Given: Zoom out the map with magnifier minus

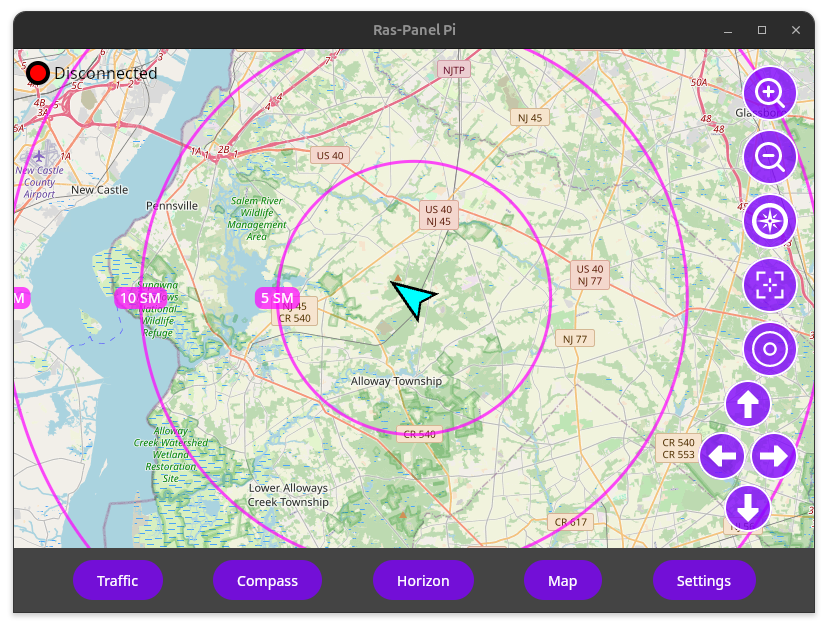Looking at the screenshot, I should click(x=769, y=157).
